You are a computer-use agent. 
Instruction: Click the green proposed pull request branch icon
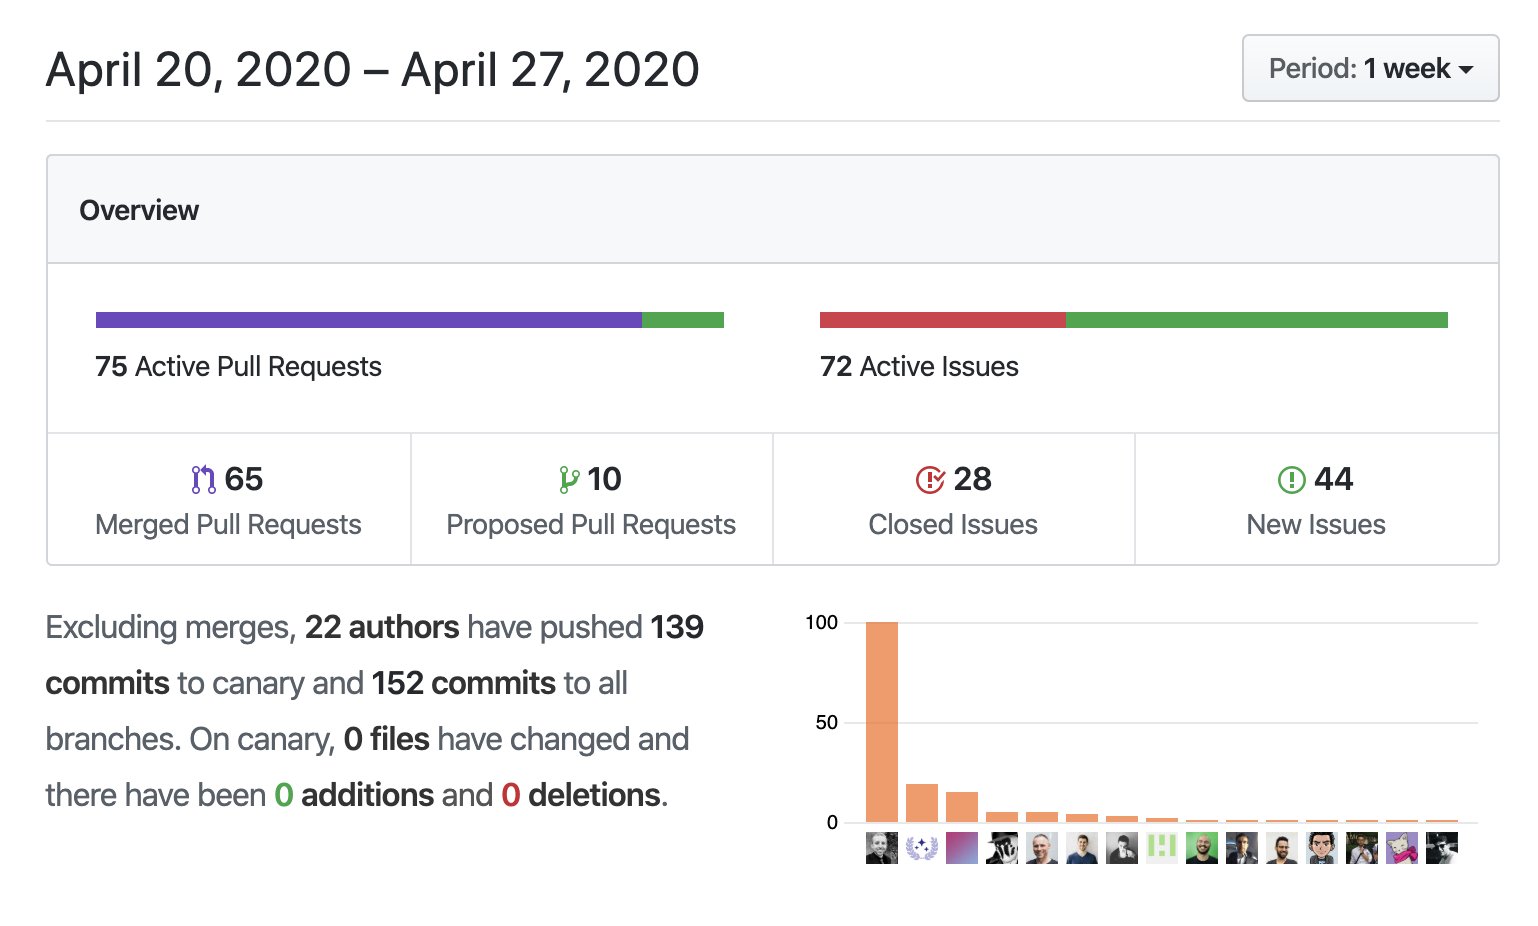point(569,480)
